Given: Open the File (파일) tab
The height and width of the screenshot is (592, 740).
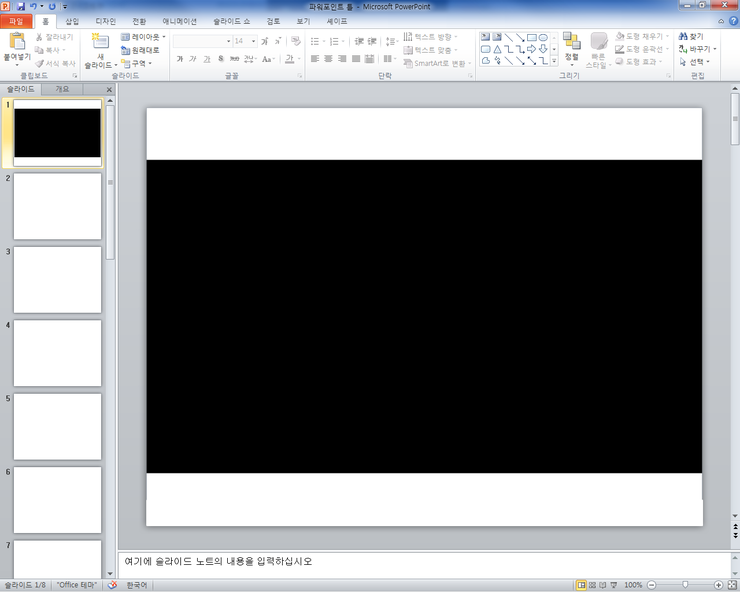Looking at the screenshot, I should tap(16, 21).
